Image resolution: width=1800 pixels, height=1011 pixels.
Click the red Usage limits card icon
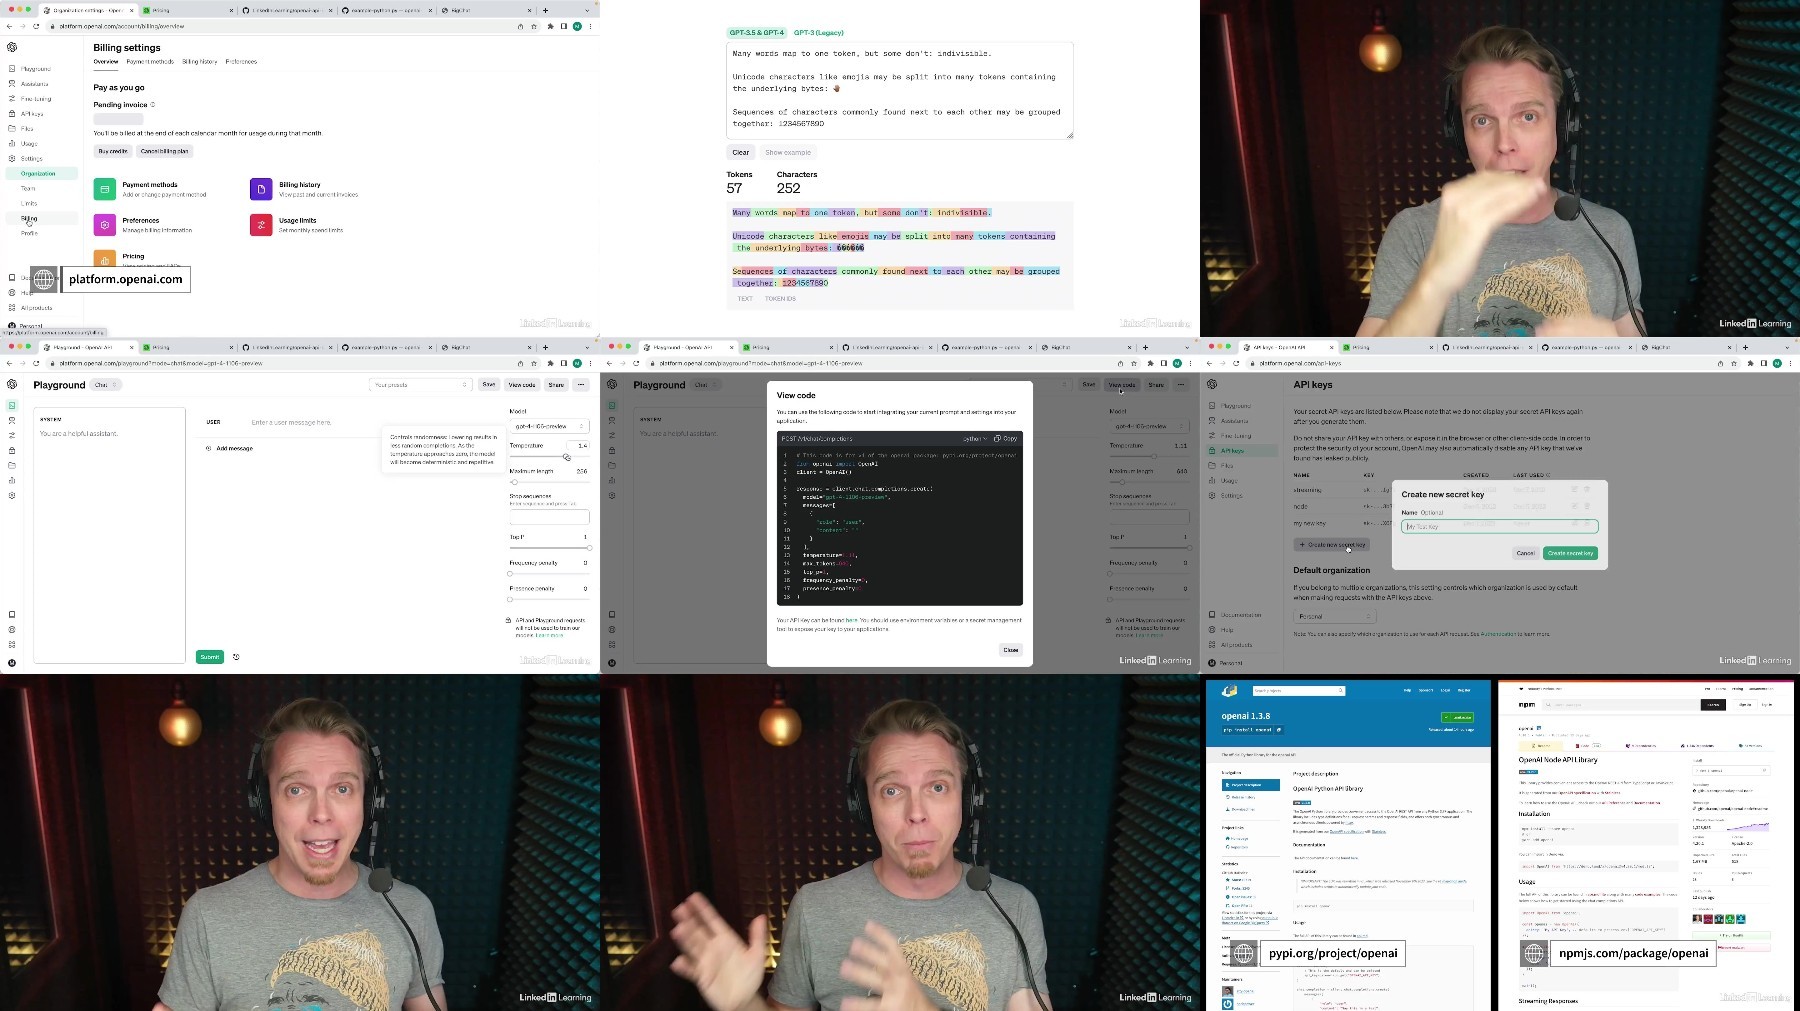tap(261, 225)
